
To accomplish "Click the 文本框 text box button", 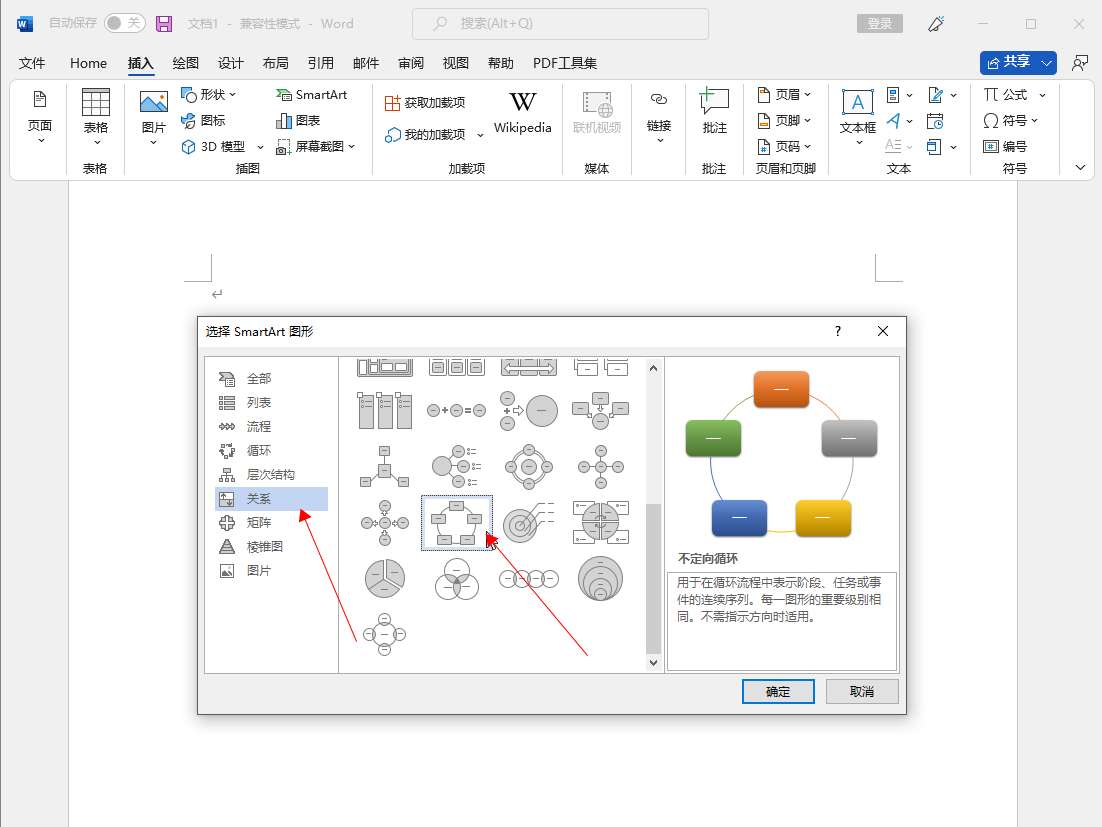I will [x=857, y=117].
